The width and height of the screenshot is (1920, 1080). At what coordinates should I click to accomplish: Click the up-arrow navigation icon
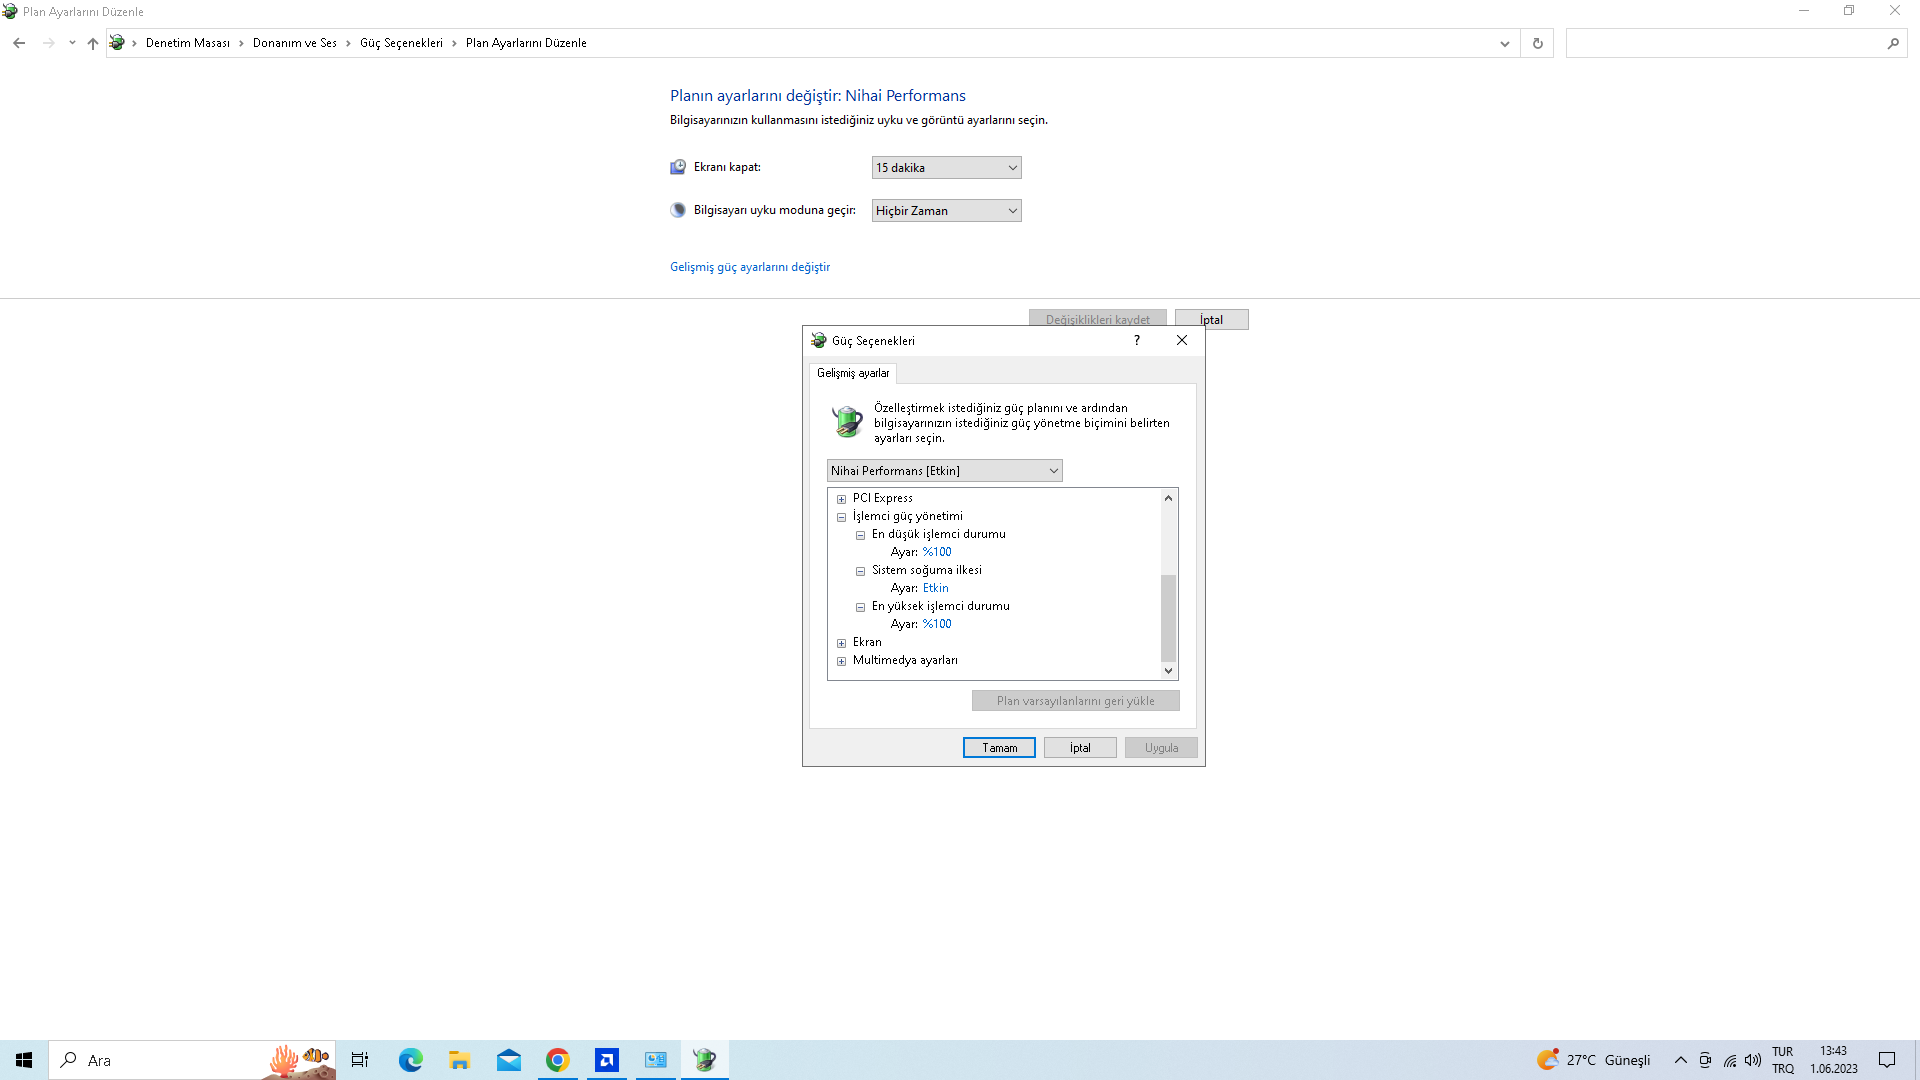[93, 43]
